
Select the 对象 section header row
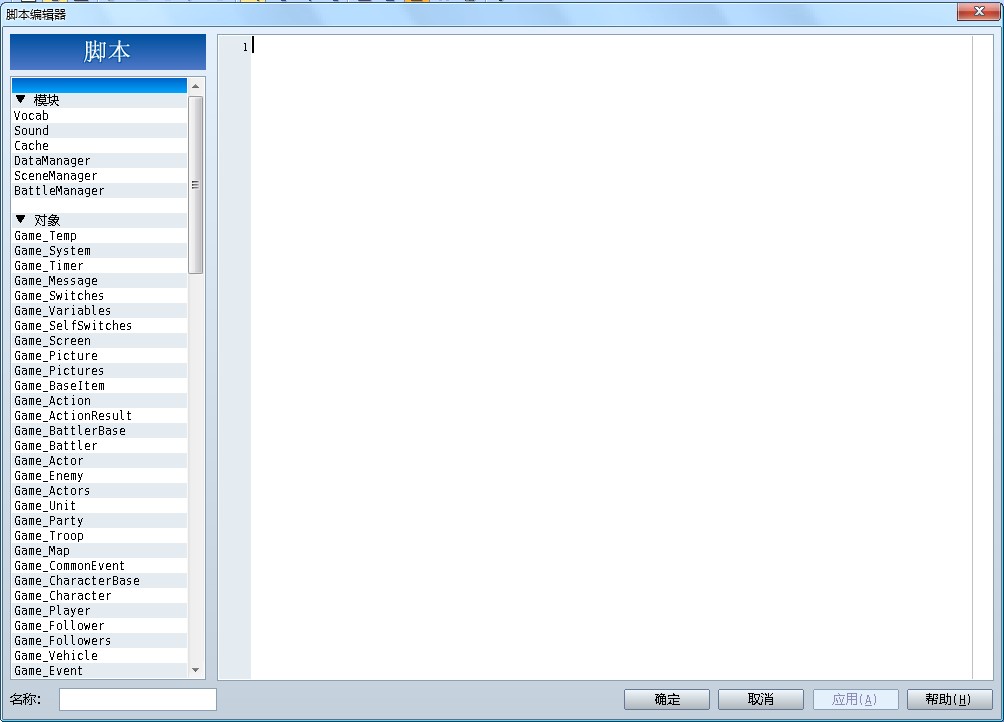click(100, 220)
